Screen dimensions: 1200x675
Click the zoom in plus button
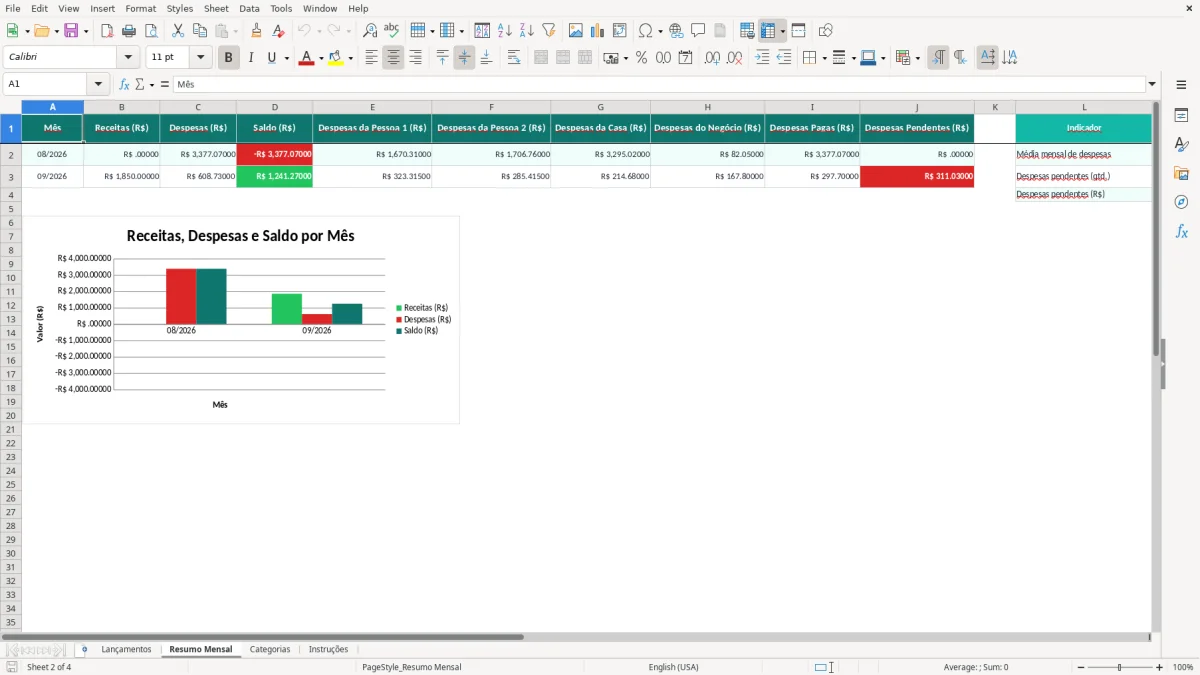[x=1160, y=667]
